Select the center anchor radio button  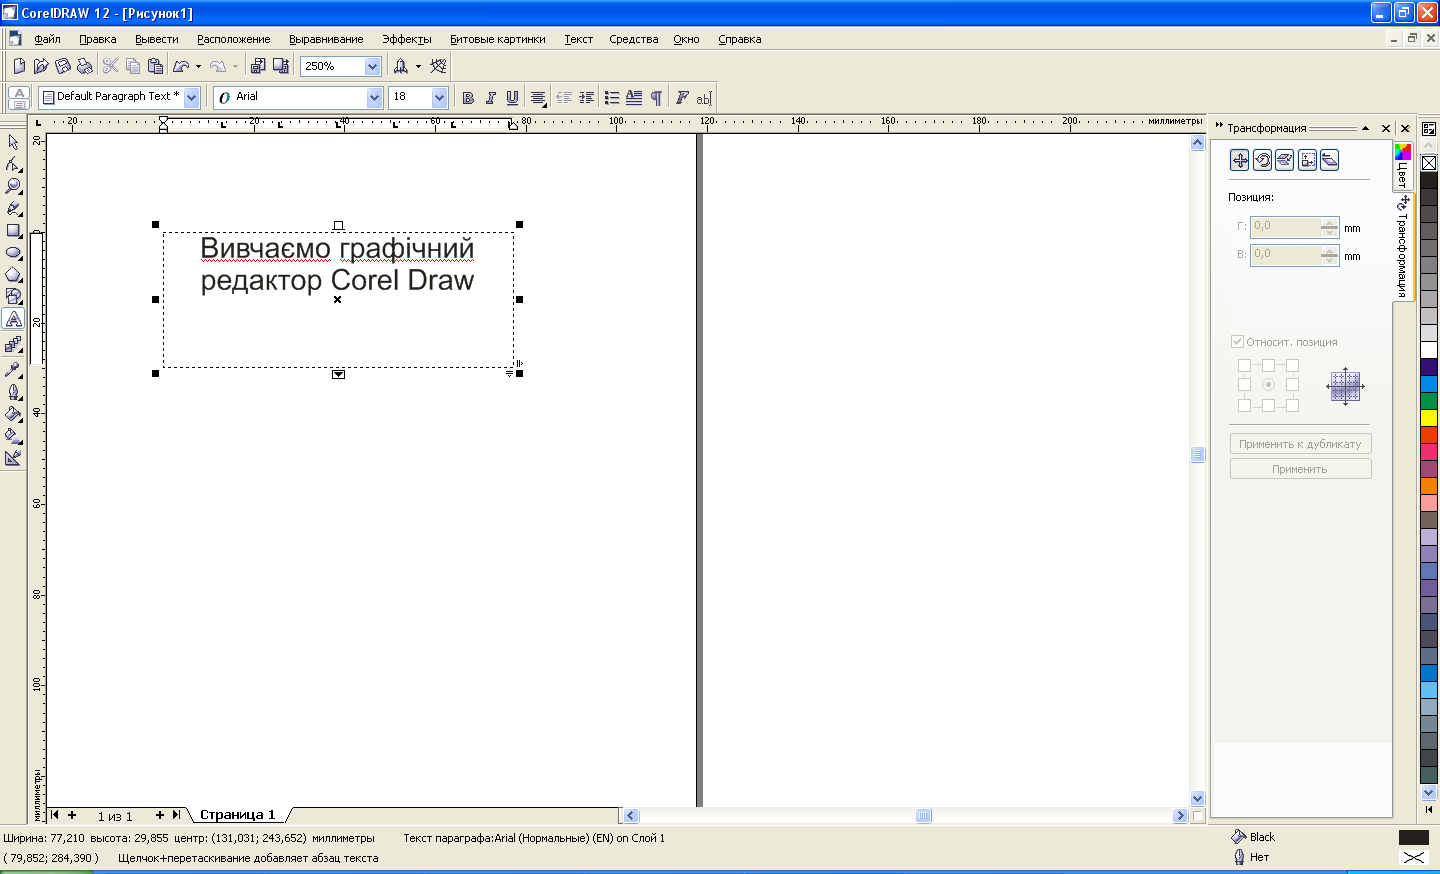pyautogui.click(x=1268, y=385)
